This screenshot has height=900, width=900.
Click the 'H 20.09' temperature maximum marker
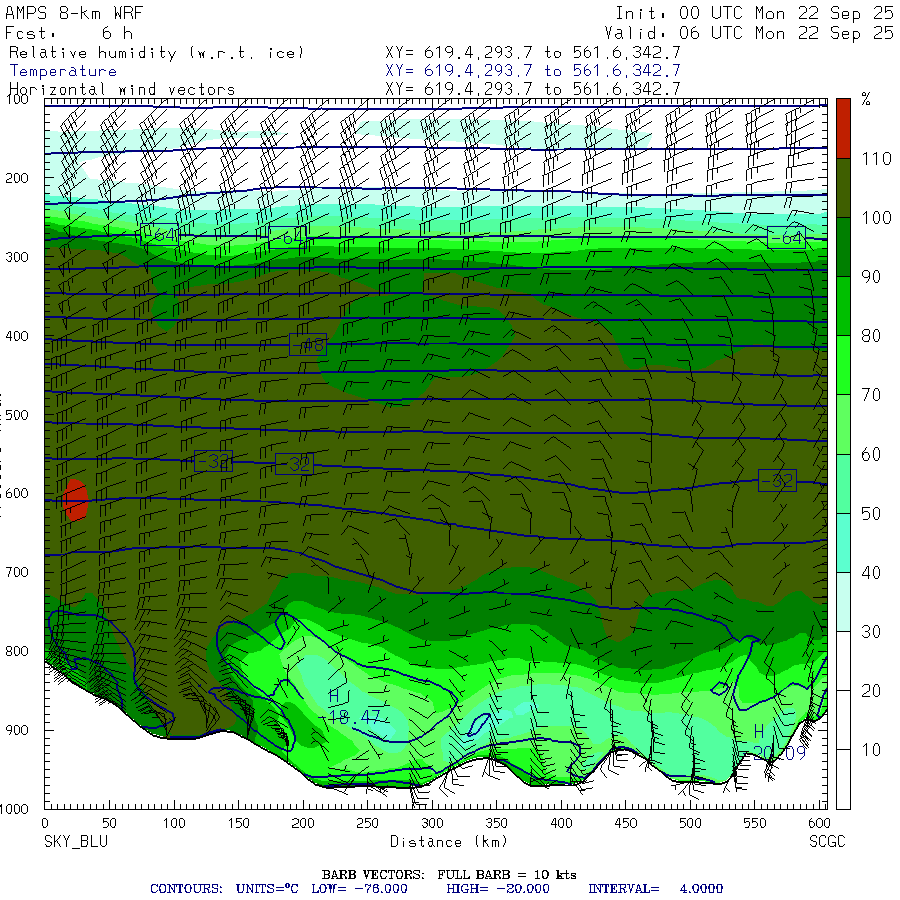[x=779, y=742]
